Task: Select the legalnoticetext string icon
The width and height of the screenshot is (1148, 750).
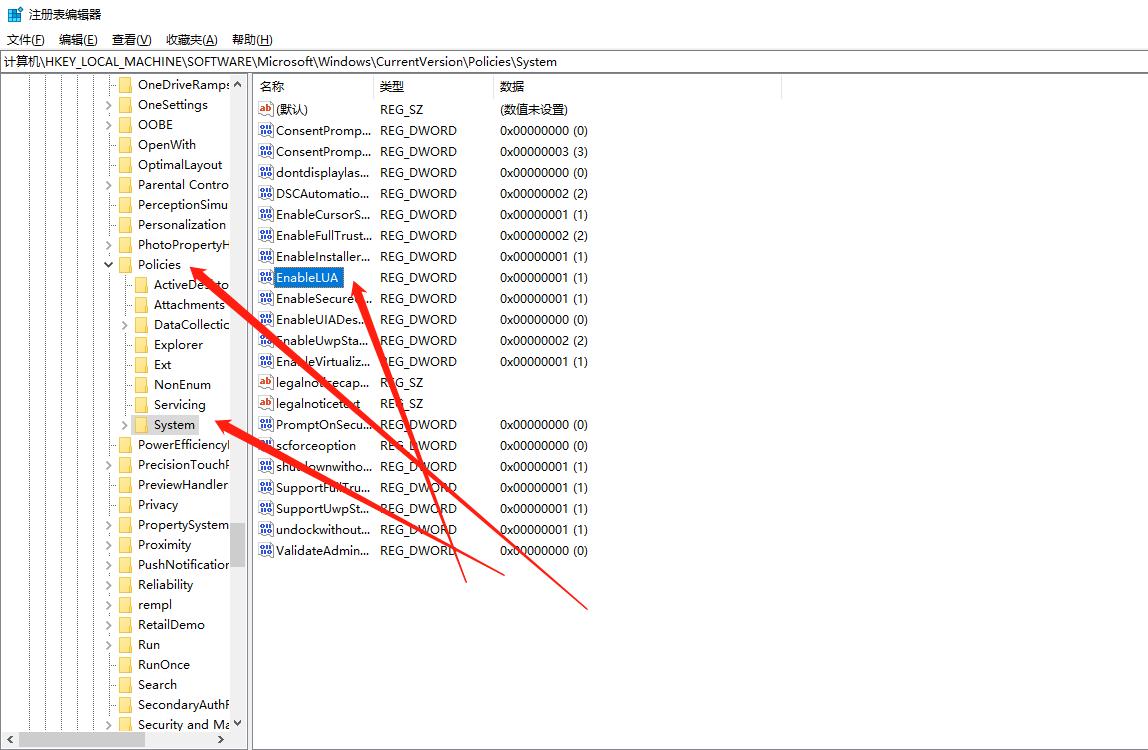Action: 266,404
